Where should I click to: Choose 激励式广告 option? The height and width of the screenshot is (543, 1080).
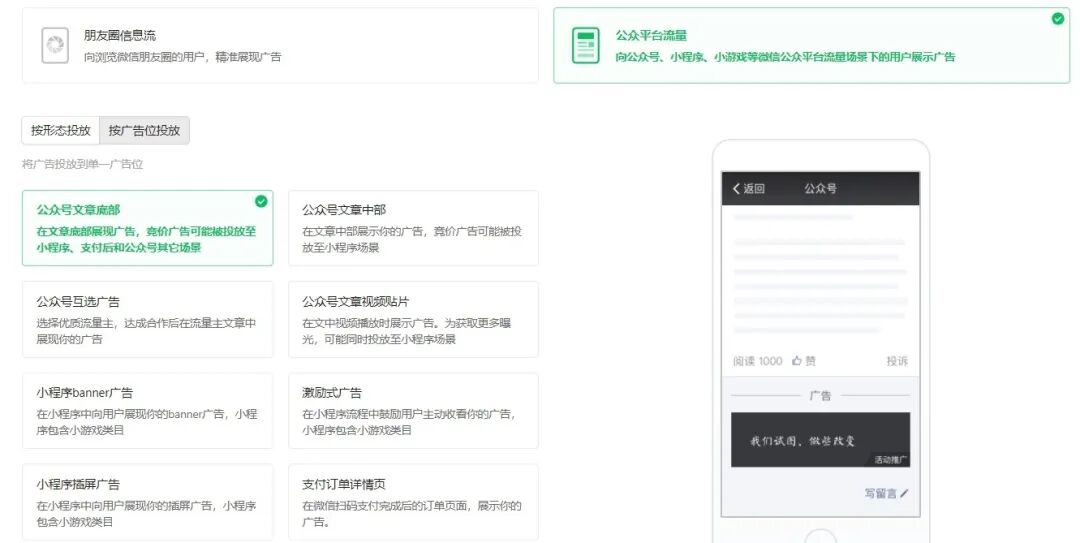coord(413,411)
